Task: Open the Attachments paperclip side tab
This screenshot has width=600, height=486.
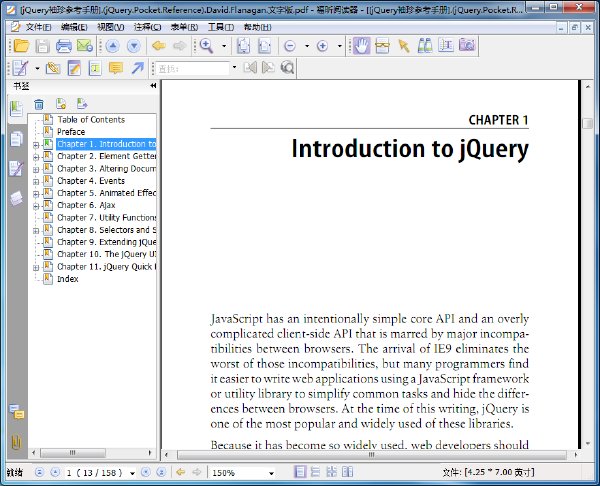Action: [16, 442]
